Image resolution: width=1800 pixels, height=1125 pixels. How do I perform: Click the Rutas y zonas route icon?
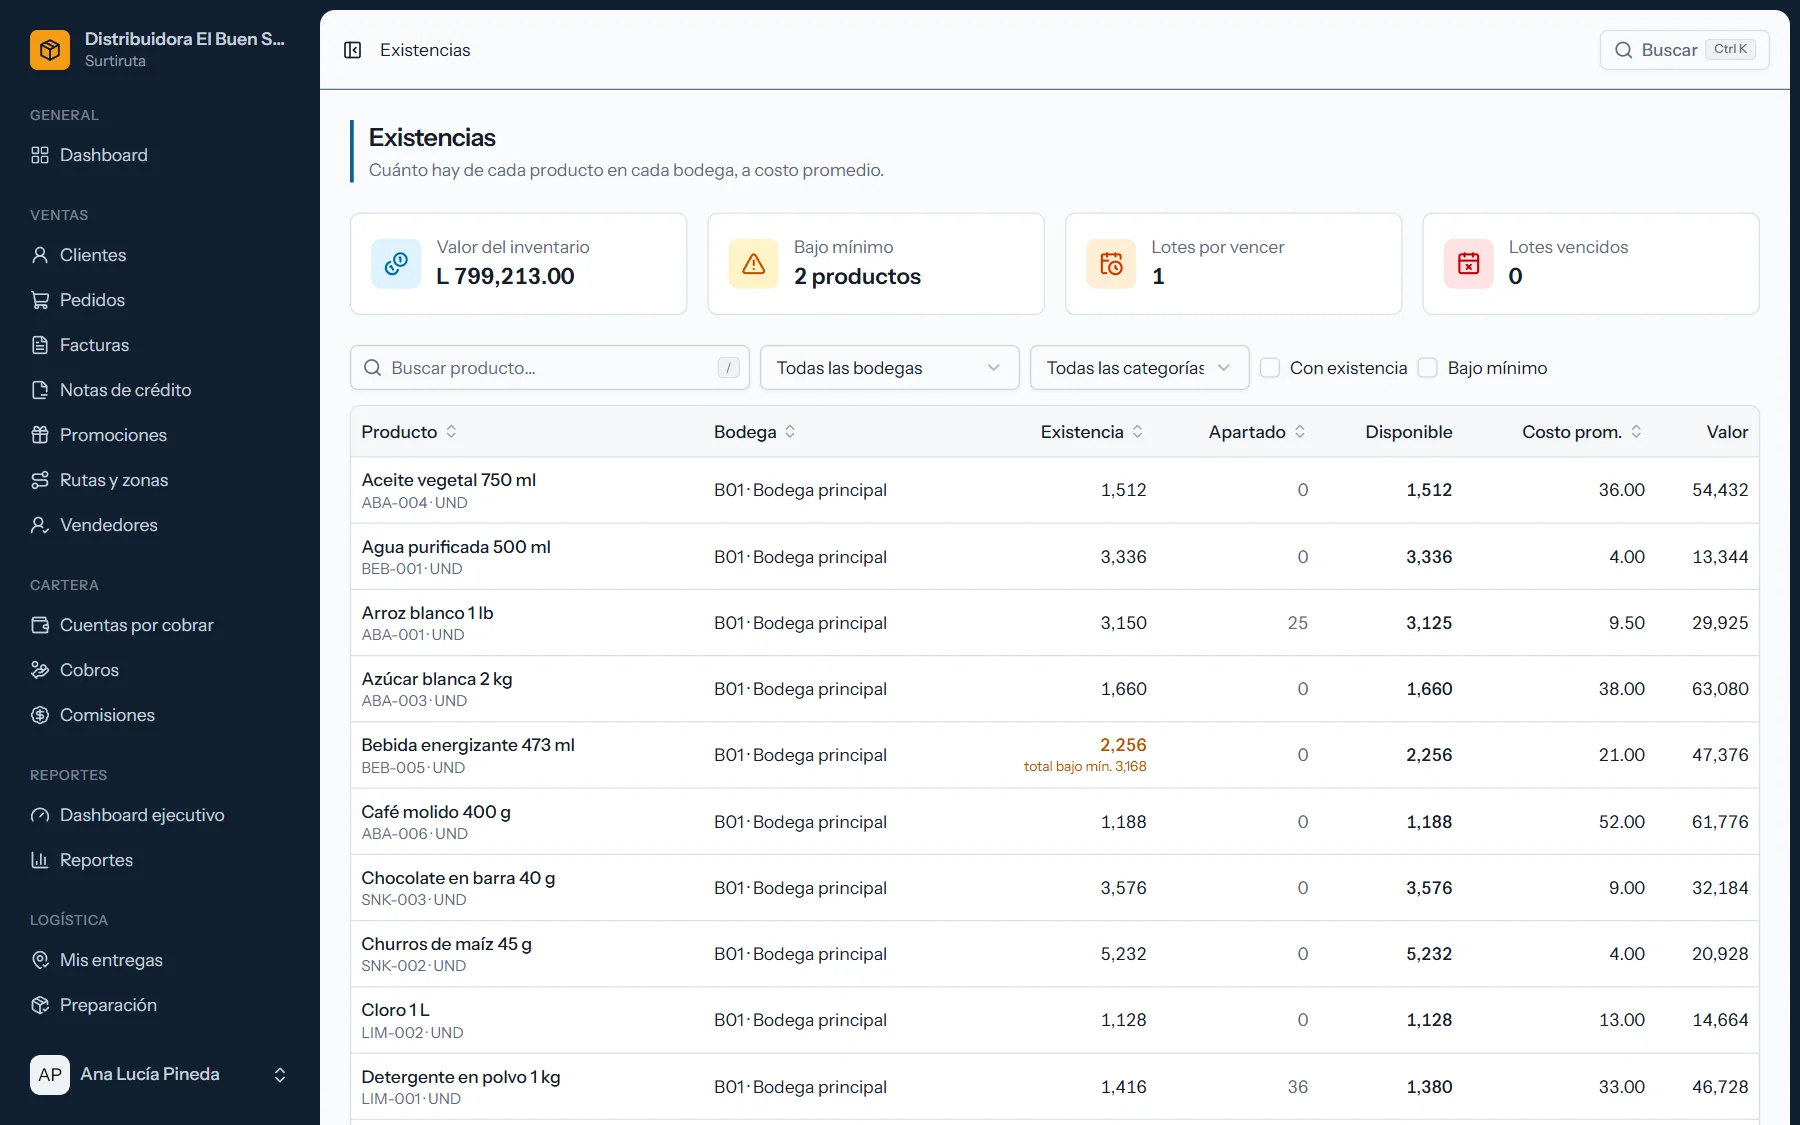tap(40, 480)
